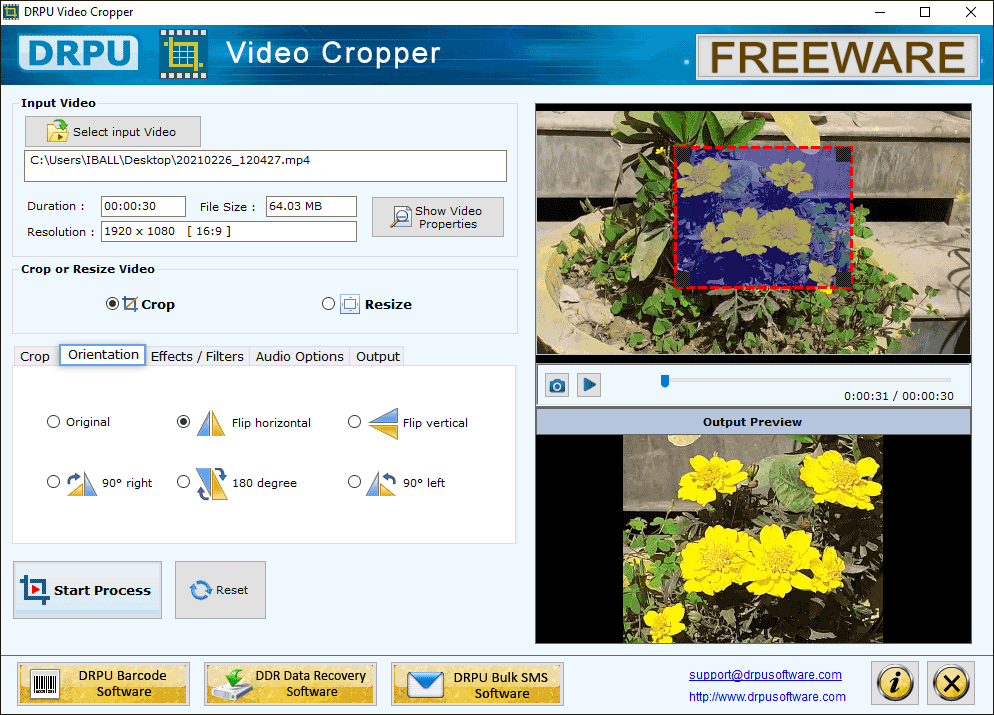Click inside the blue crop selection area

(x=763, y=217)
